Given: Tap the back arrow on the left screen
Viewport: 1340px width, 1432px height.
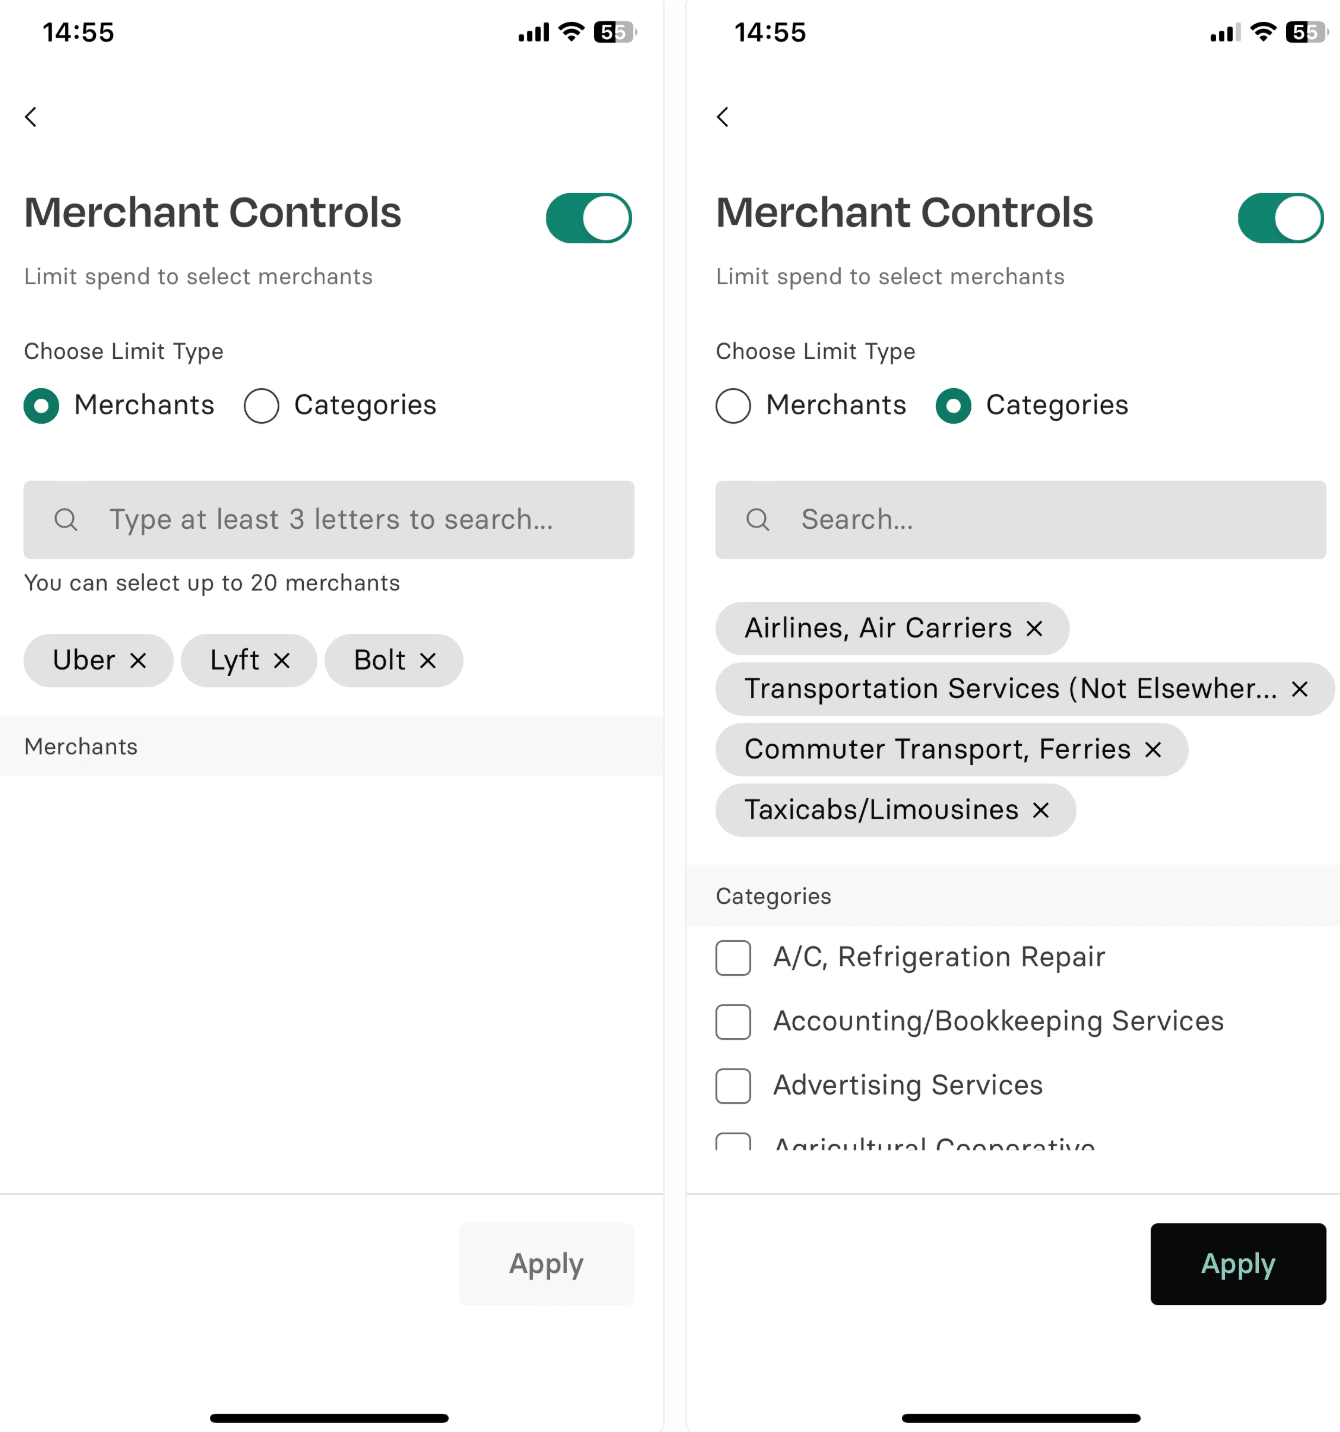Looking at the screenshot, I should (30, 117).
